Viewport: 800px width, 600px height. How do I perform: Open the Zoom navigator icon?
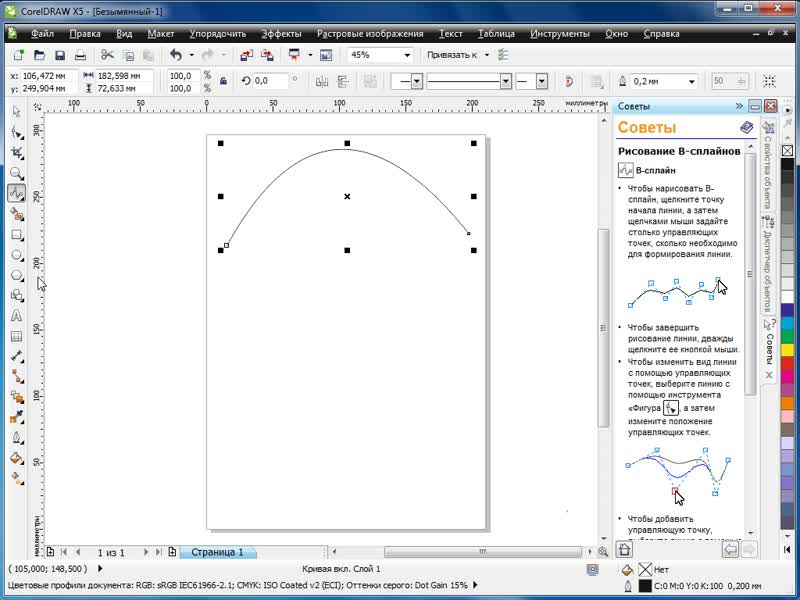click(x=603, y=552)
